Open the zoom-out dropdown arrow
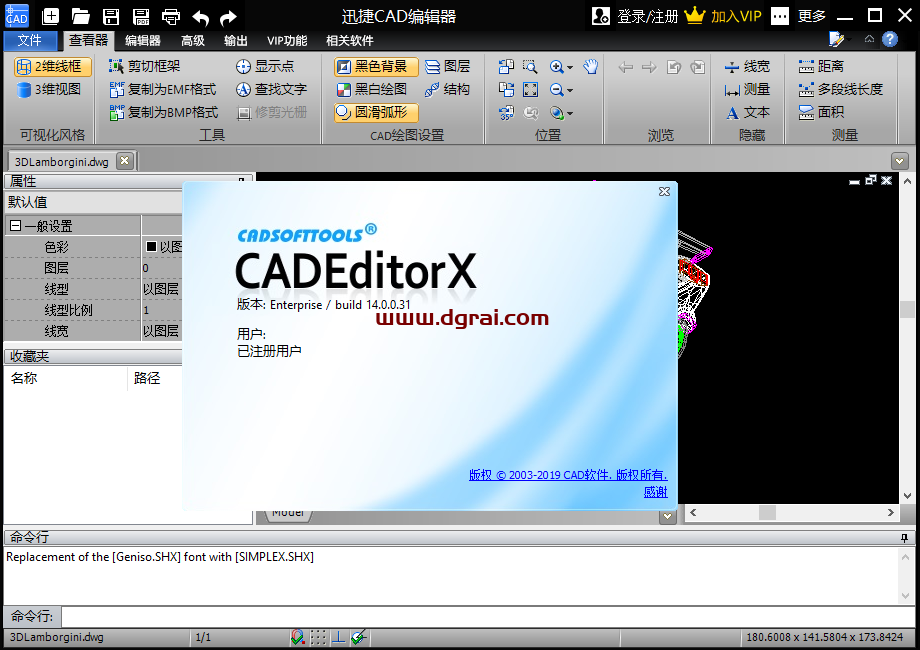This screenshot has height=650, width=920. (570, 90)
